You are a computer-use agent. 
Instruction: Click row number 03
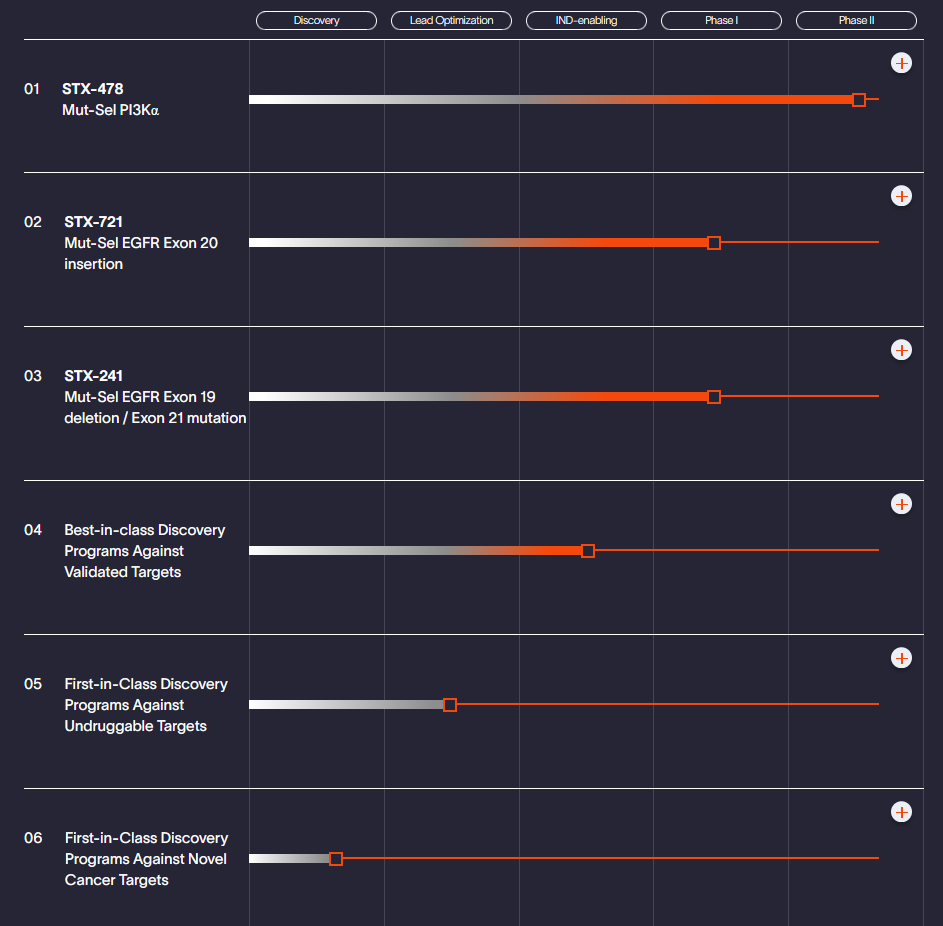point(33,376)
